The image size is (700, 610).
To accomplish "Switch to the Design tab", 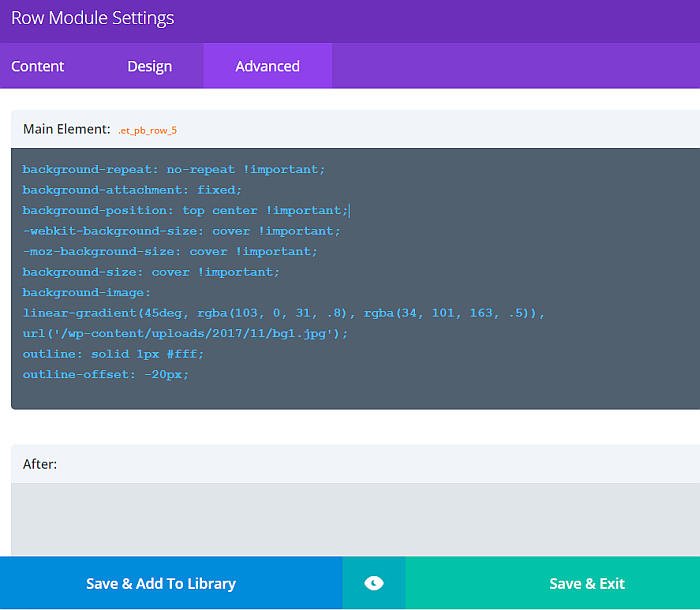I will tap(149, 66).
